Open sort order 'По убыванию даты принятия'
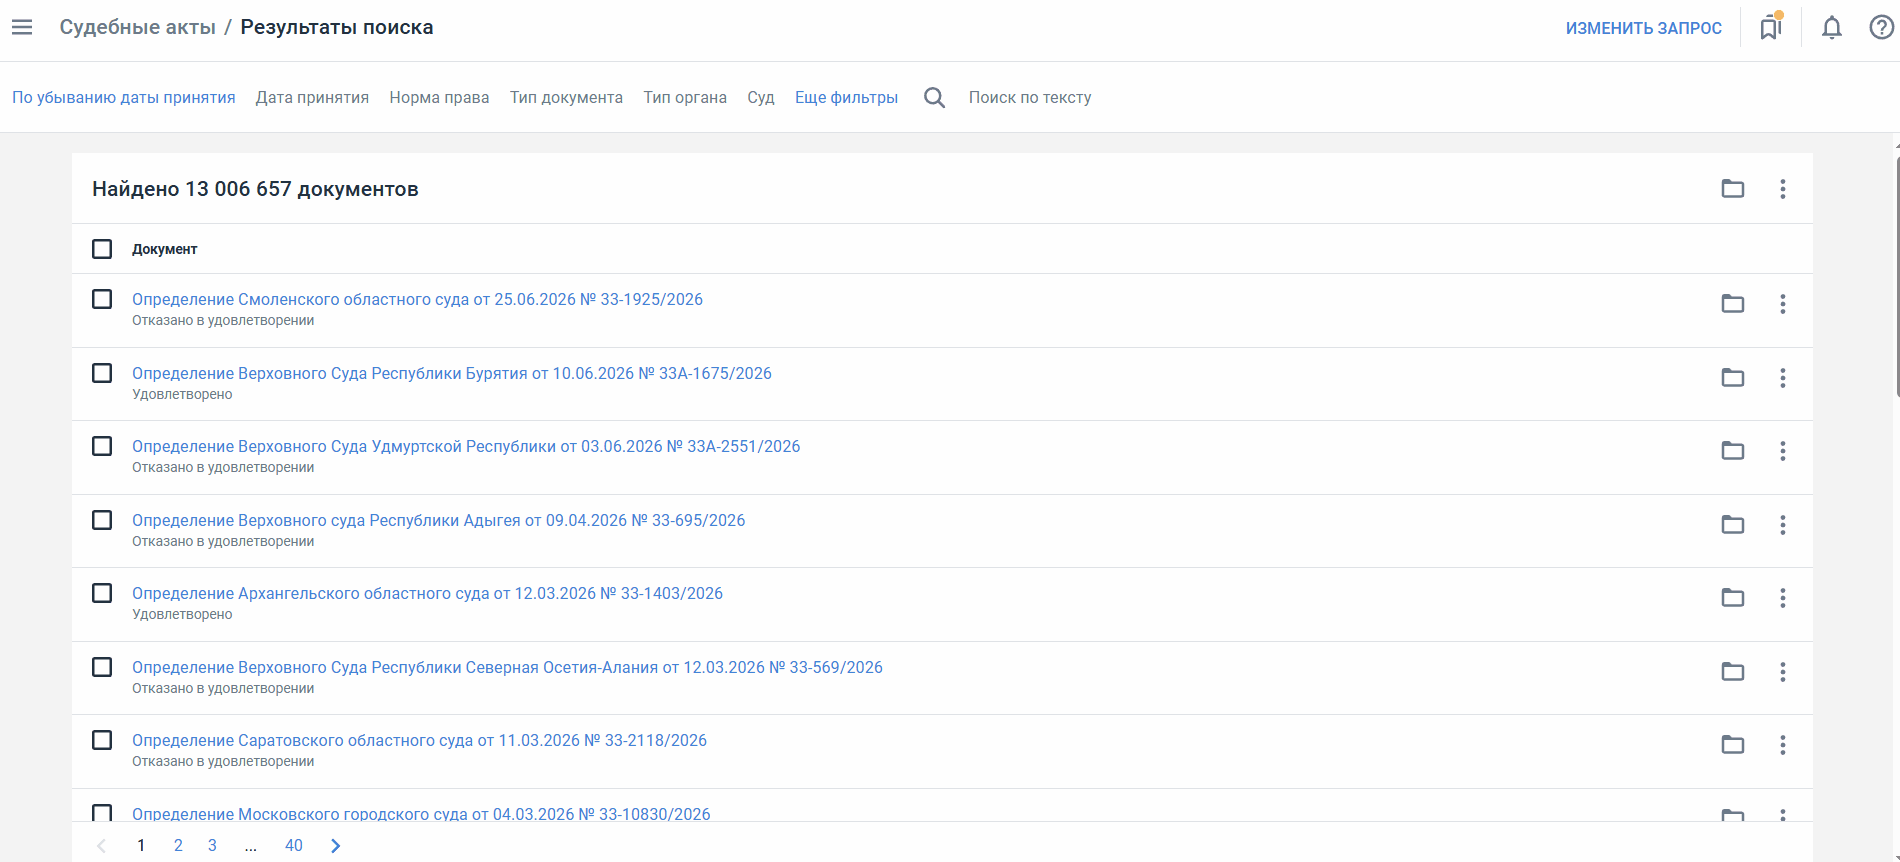 [124, 98]
